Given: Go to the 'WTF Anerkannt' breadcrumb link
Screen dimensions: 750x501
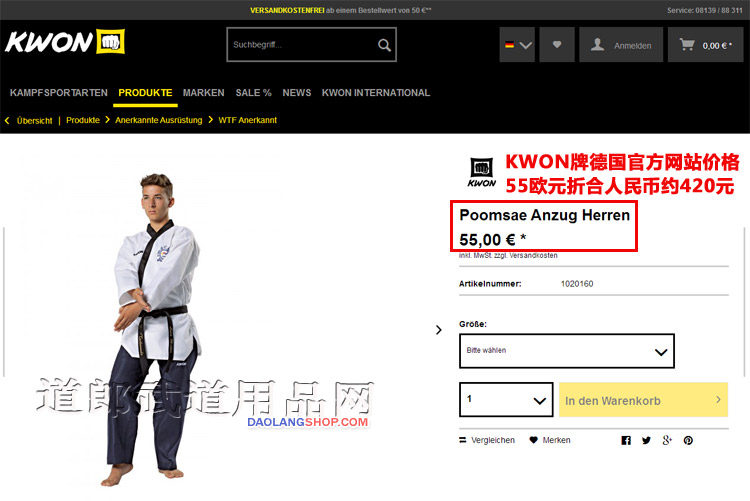Looking at the screenshot, I should click(247, 120).
